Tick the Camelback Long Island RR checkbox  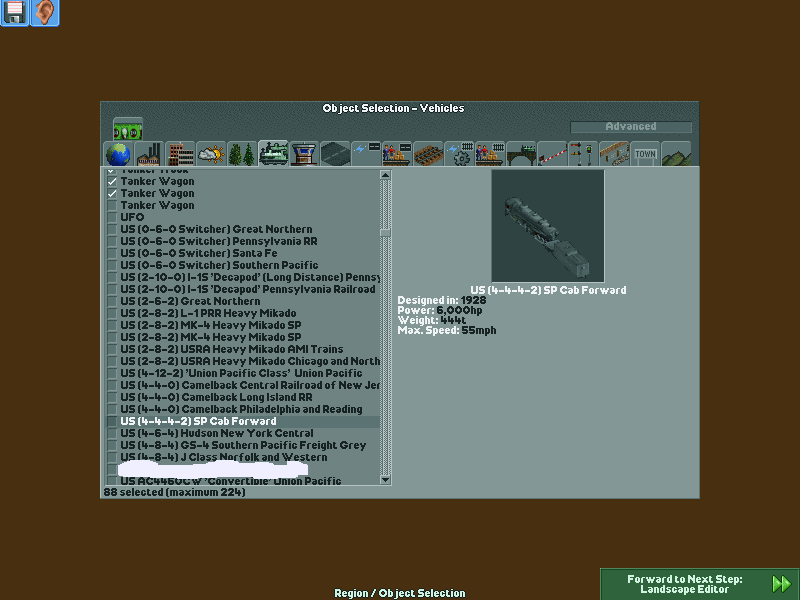112,397
